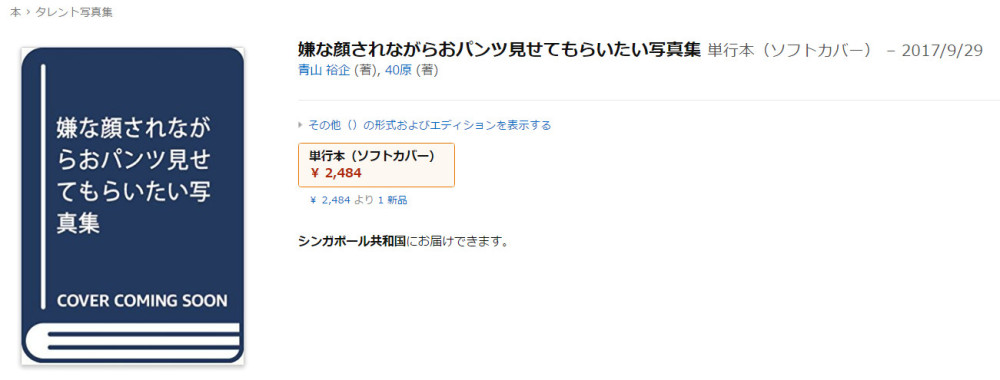Open the book cover placeholder image
The height and width of the screenshot is (380, 1000).
[133, 205]
